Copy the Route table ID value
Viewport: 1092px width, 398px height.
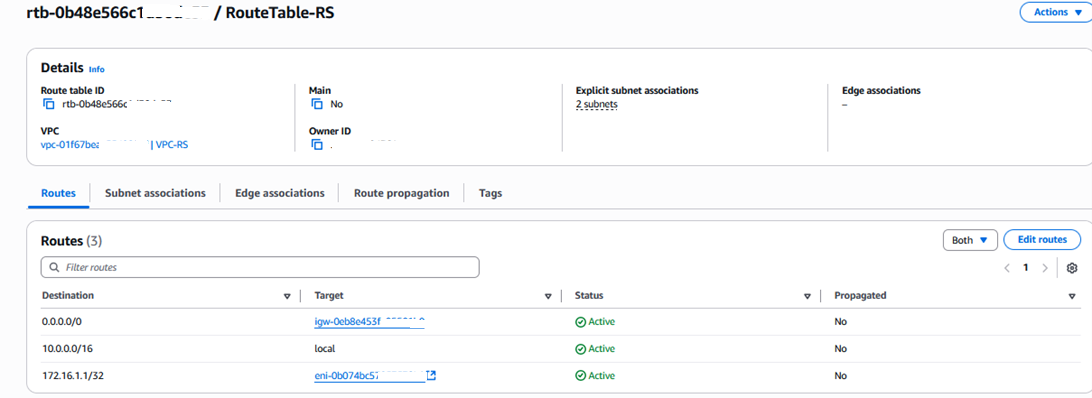(x=48, y=105)
